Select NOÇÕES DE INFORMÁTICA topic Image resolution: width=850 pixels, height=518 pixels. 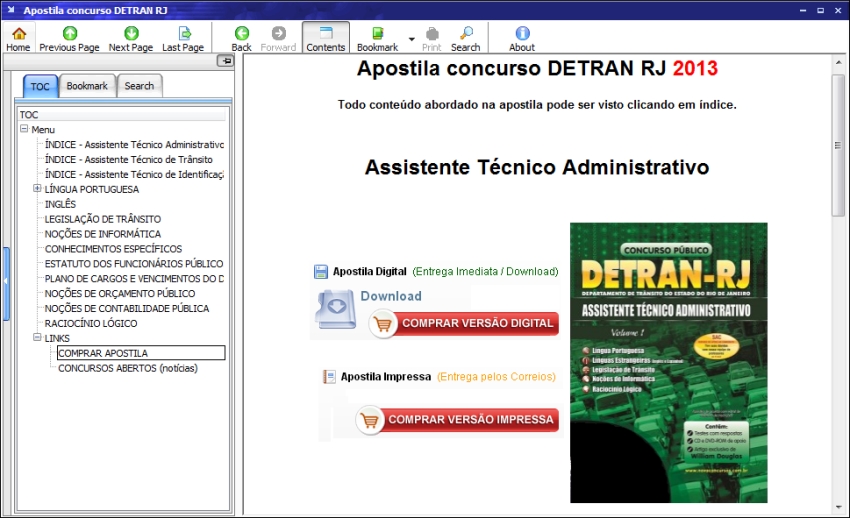click(102, 234)
